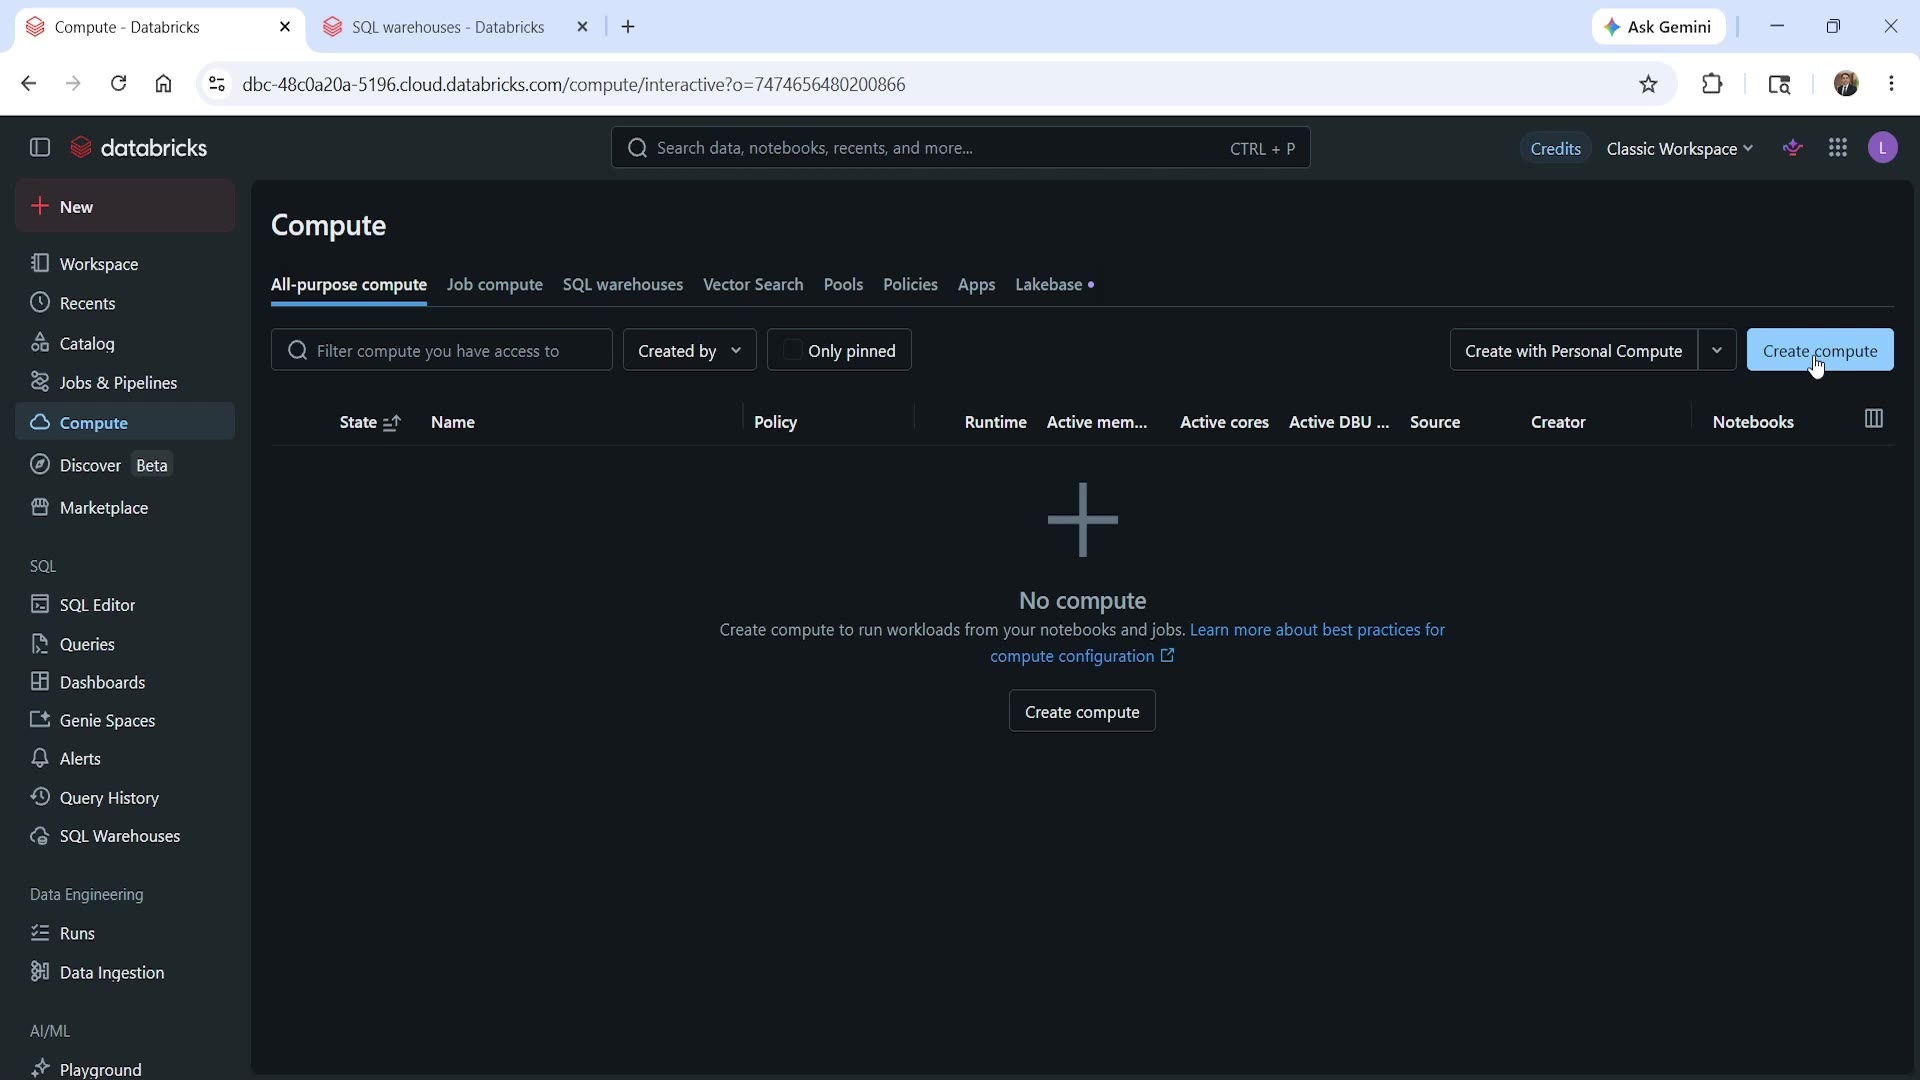Bookmark this page with the star icon
Image resolution: width=1920 pixels, height=1080 pixels.
click(1650, 85)
